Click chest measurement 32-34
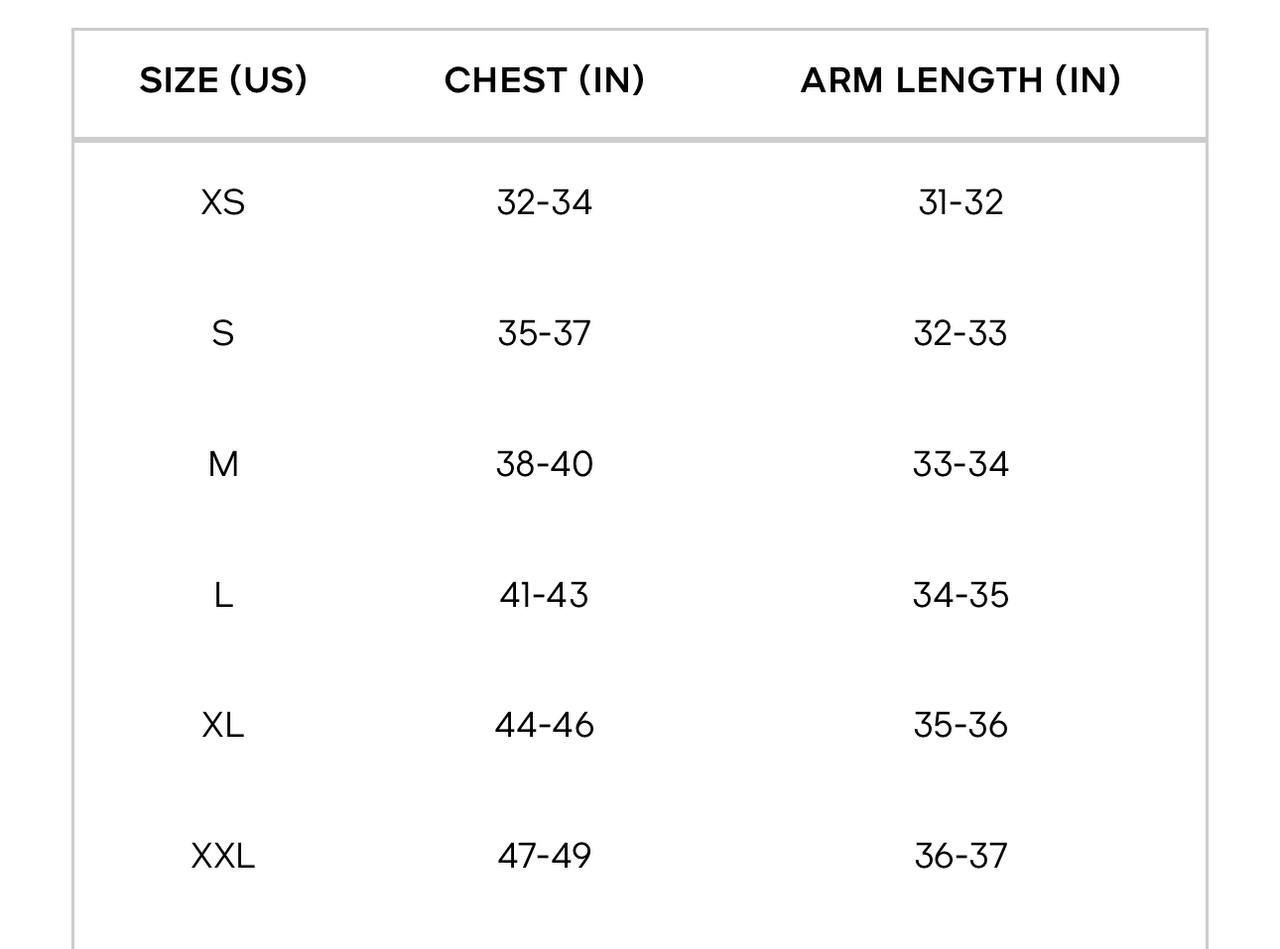 pyautogui.click(x=544, y=203)
